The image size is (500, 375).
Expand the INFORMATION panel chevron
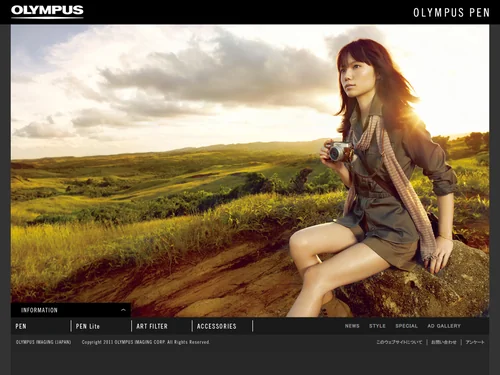[123, 310]
